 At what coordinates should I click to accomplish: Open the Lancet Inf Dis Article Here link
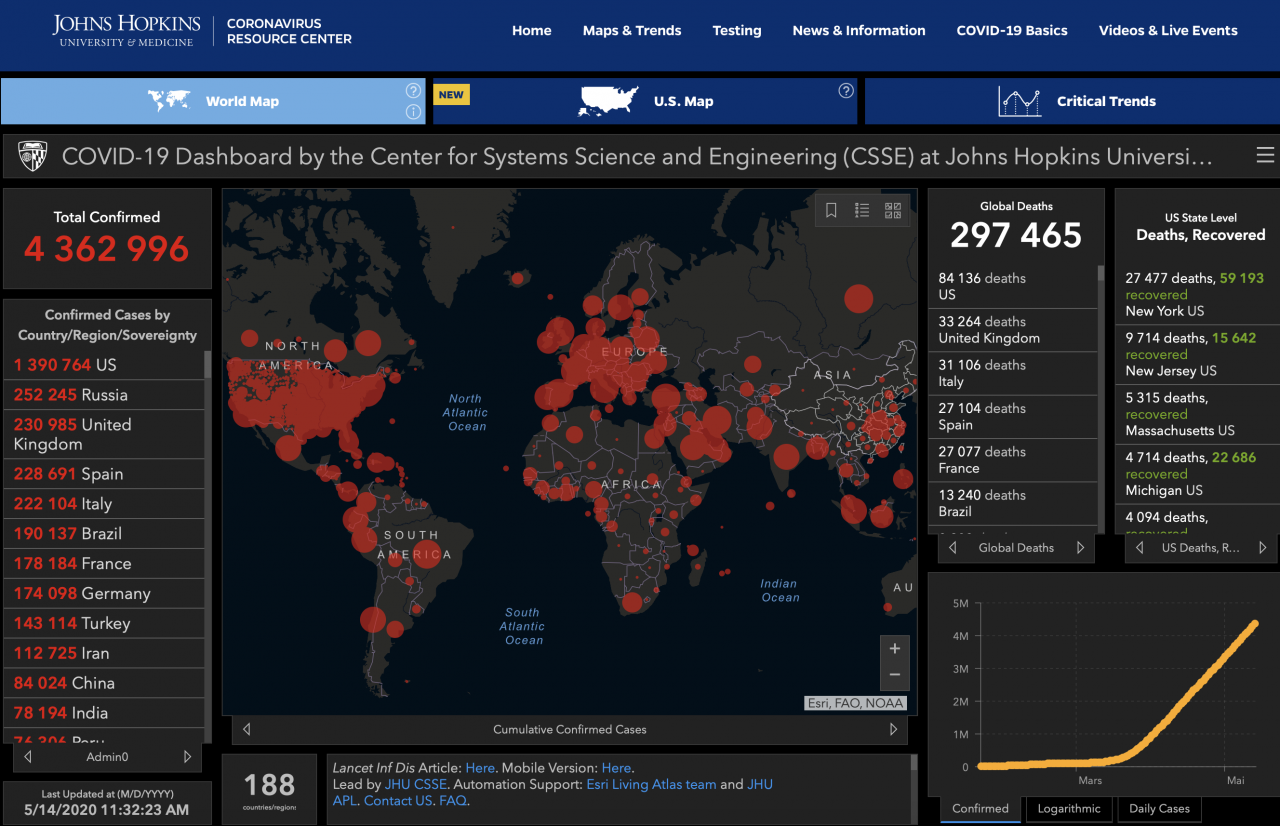click(x=480, y=768)
